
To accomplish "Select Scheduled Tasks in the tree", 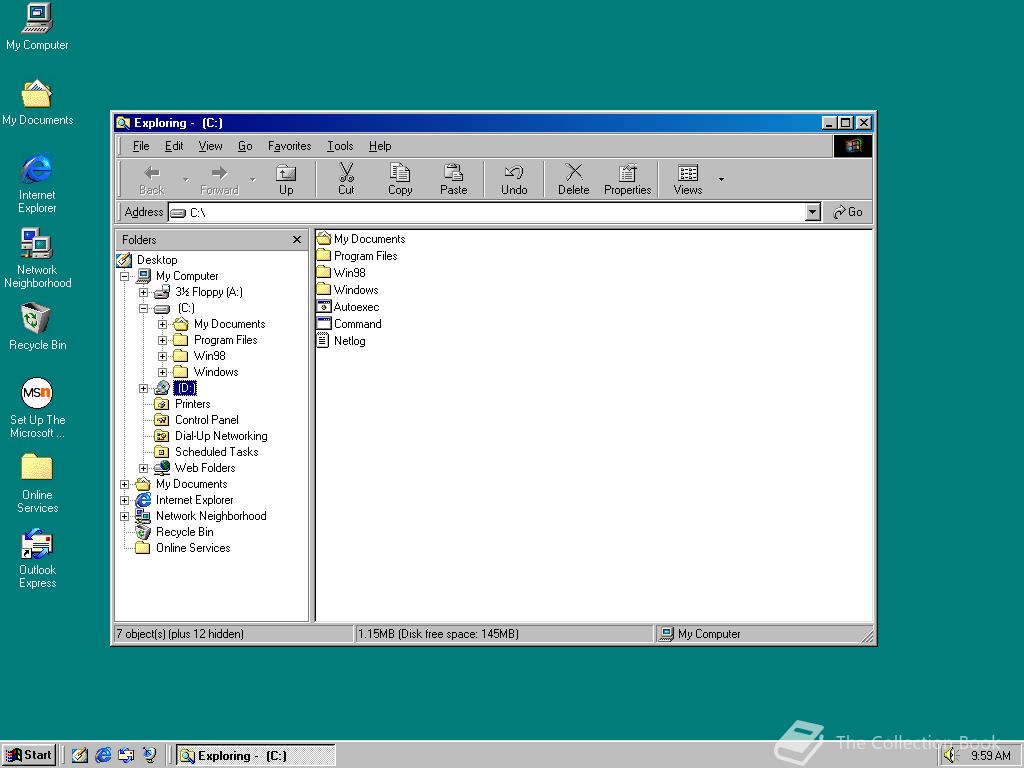I will click(216, 452).
